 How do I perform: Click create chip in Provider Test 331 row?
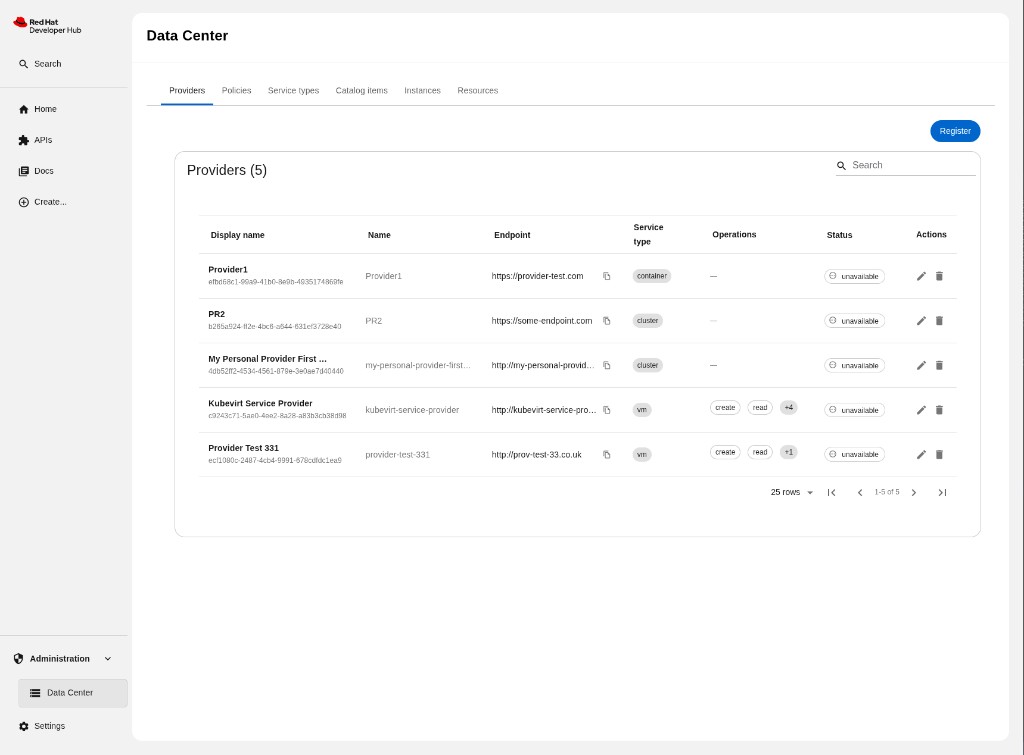point(725,452)
